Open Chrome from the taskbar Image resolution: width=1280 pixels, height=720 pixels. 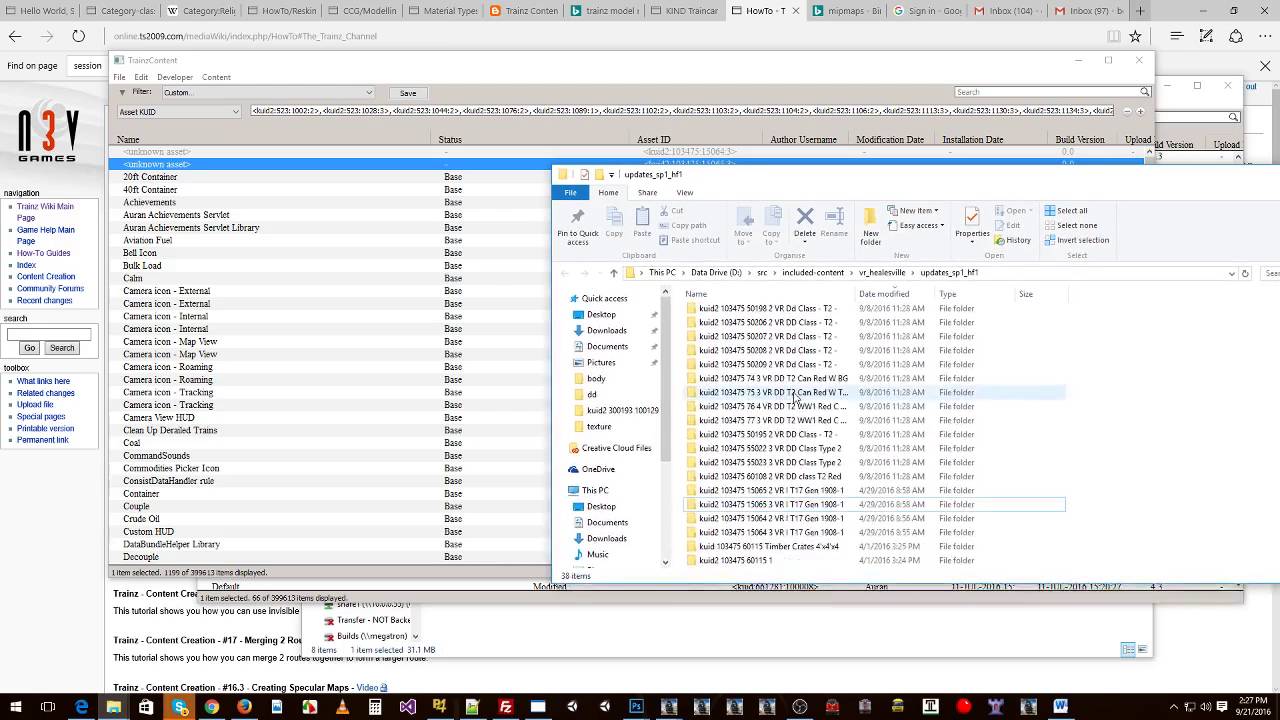pyautogui.click(x=212, y=707)
